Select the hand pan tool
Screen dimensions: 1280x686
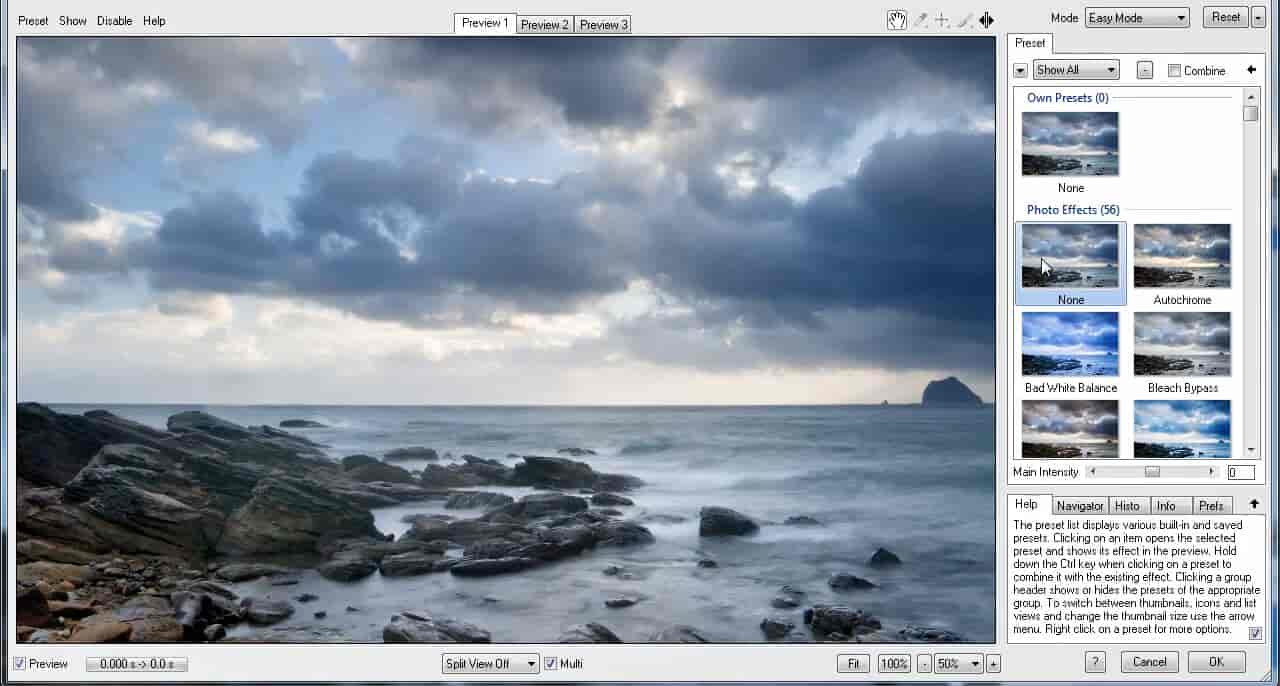[897, 20]
